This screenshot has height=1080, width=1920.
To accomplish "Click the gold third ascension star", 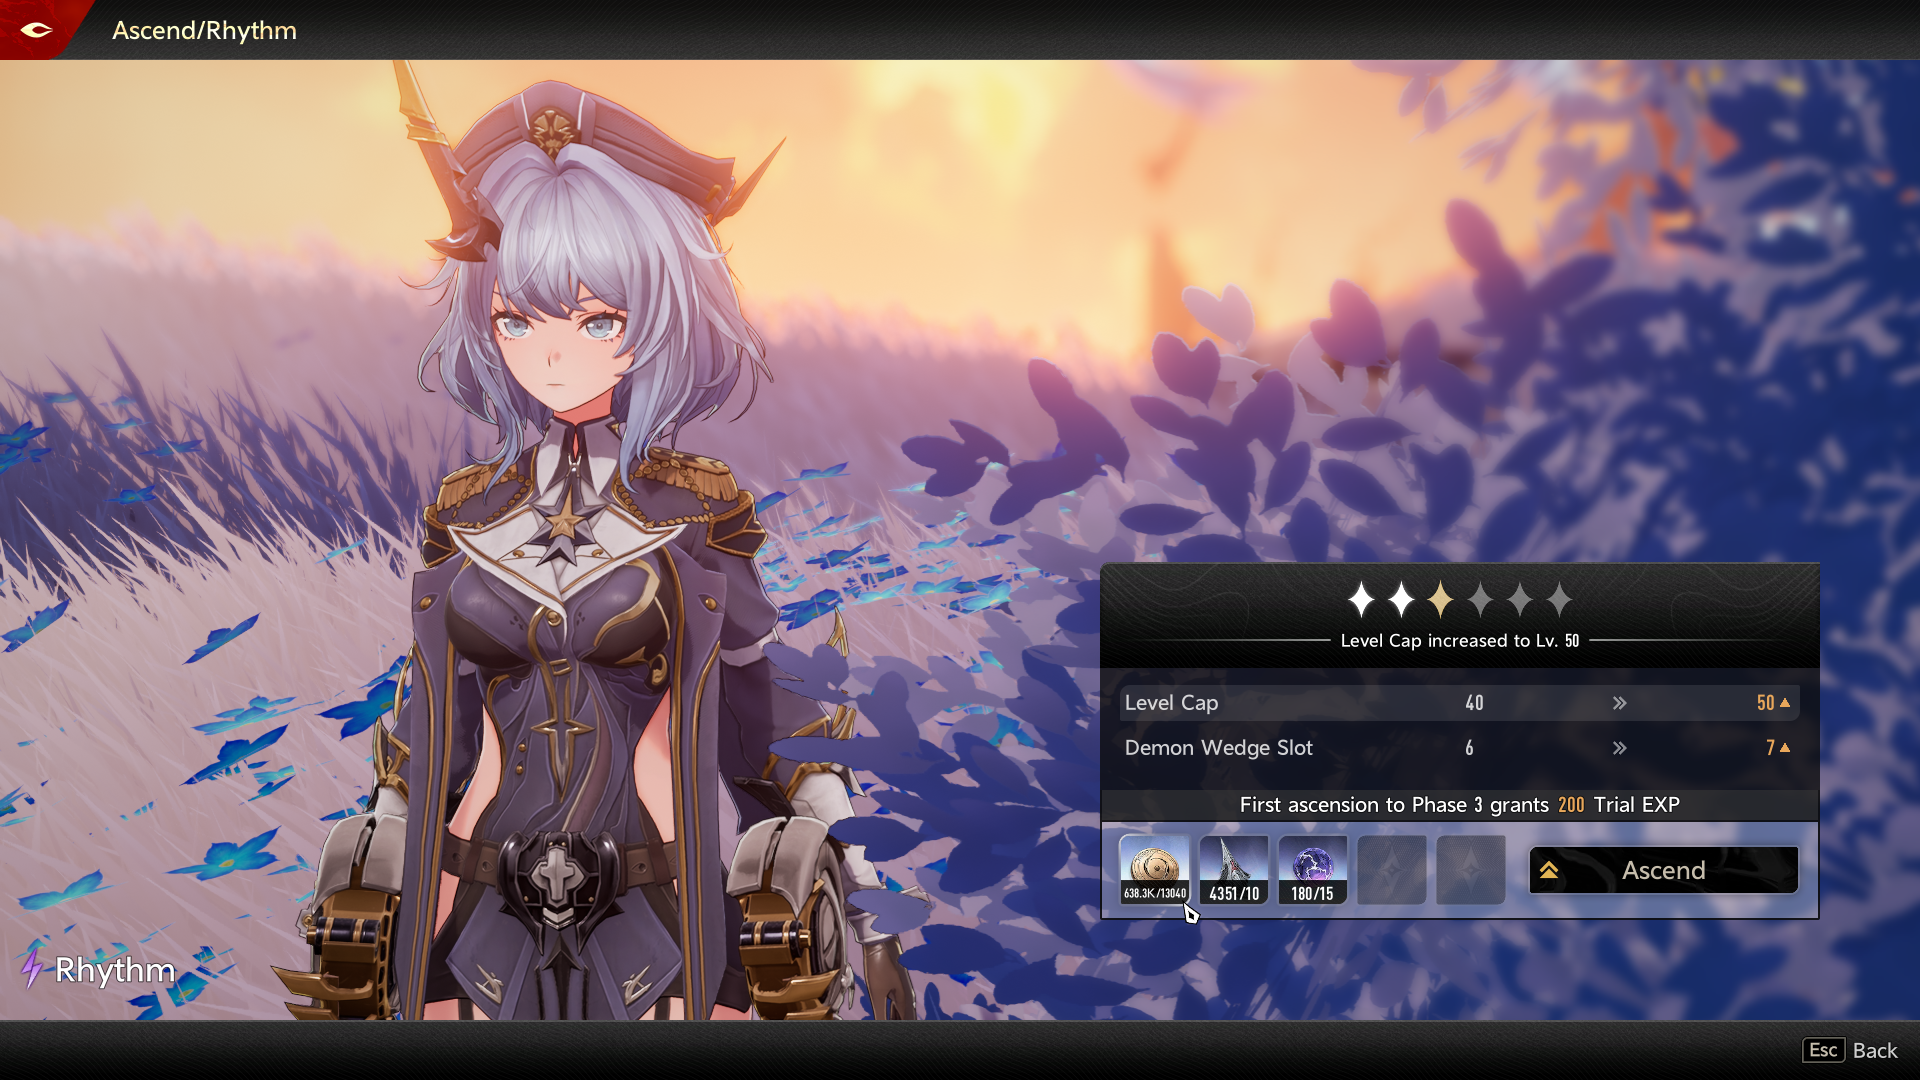I will coord(1440,600).
